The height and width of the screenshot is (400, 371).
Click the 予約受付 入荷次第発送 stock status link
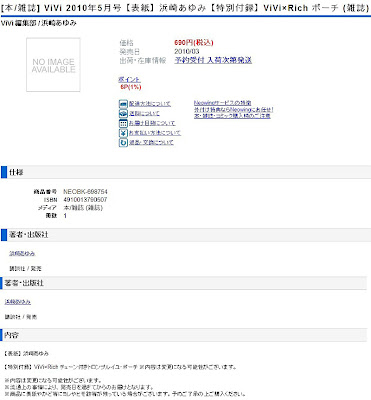tap(213, 60)
